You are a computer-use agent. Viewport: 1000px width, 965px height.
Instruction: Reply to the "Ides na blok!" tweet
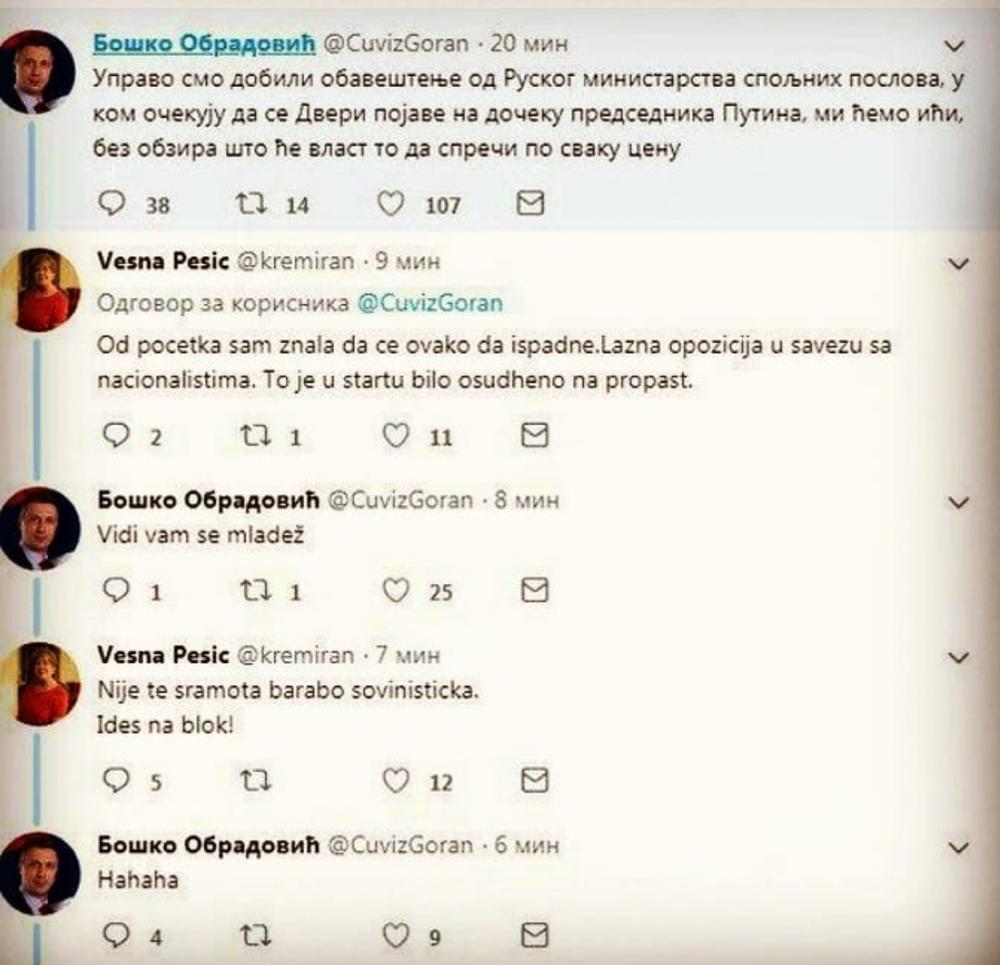[x=117, y=782]
